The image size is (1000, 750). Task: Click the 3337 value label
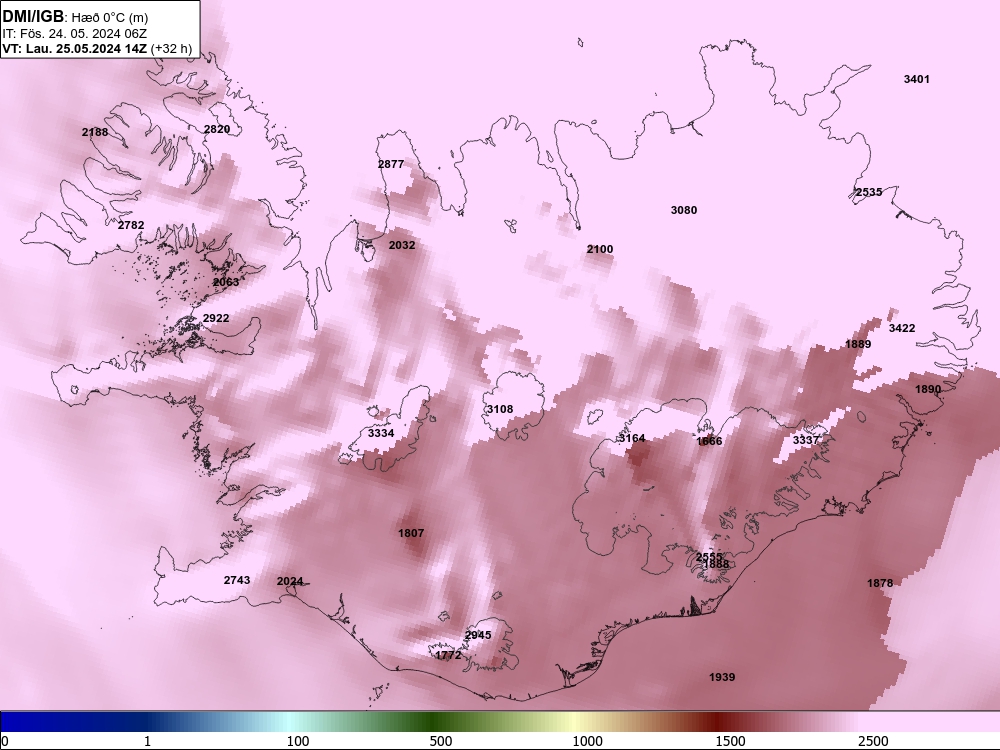click(x=805, y=440)
